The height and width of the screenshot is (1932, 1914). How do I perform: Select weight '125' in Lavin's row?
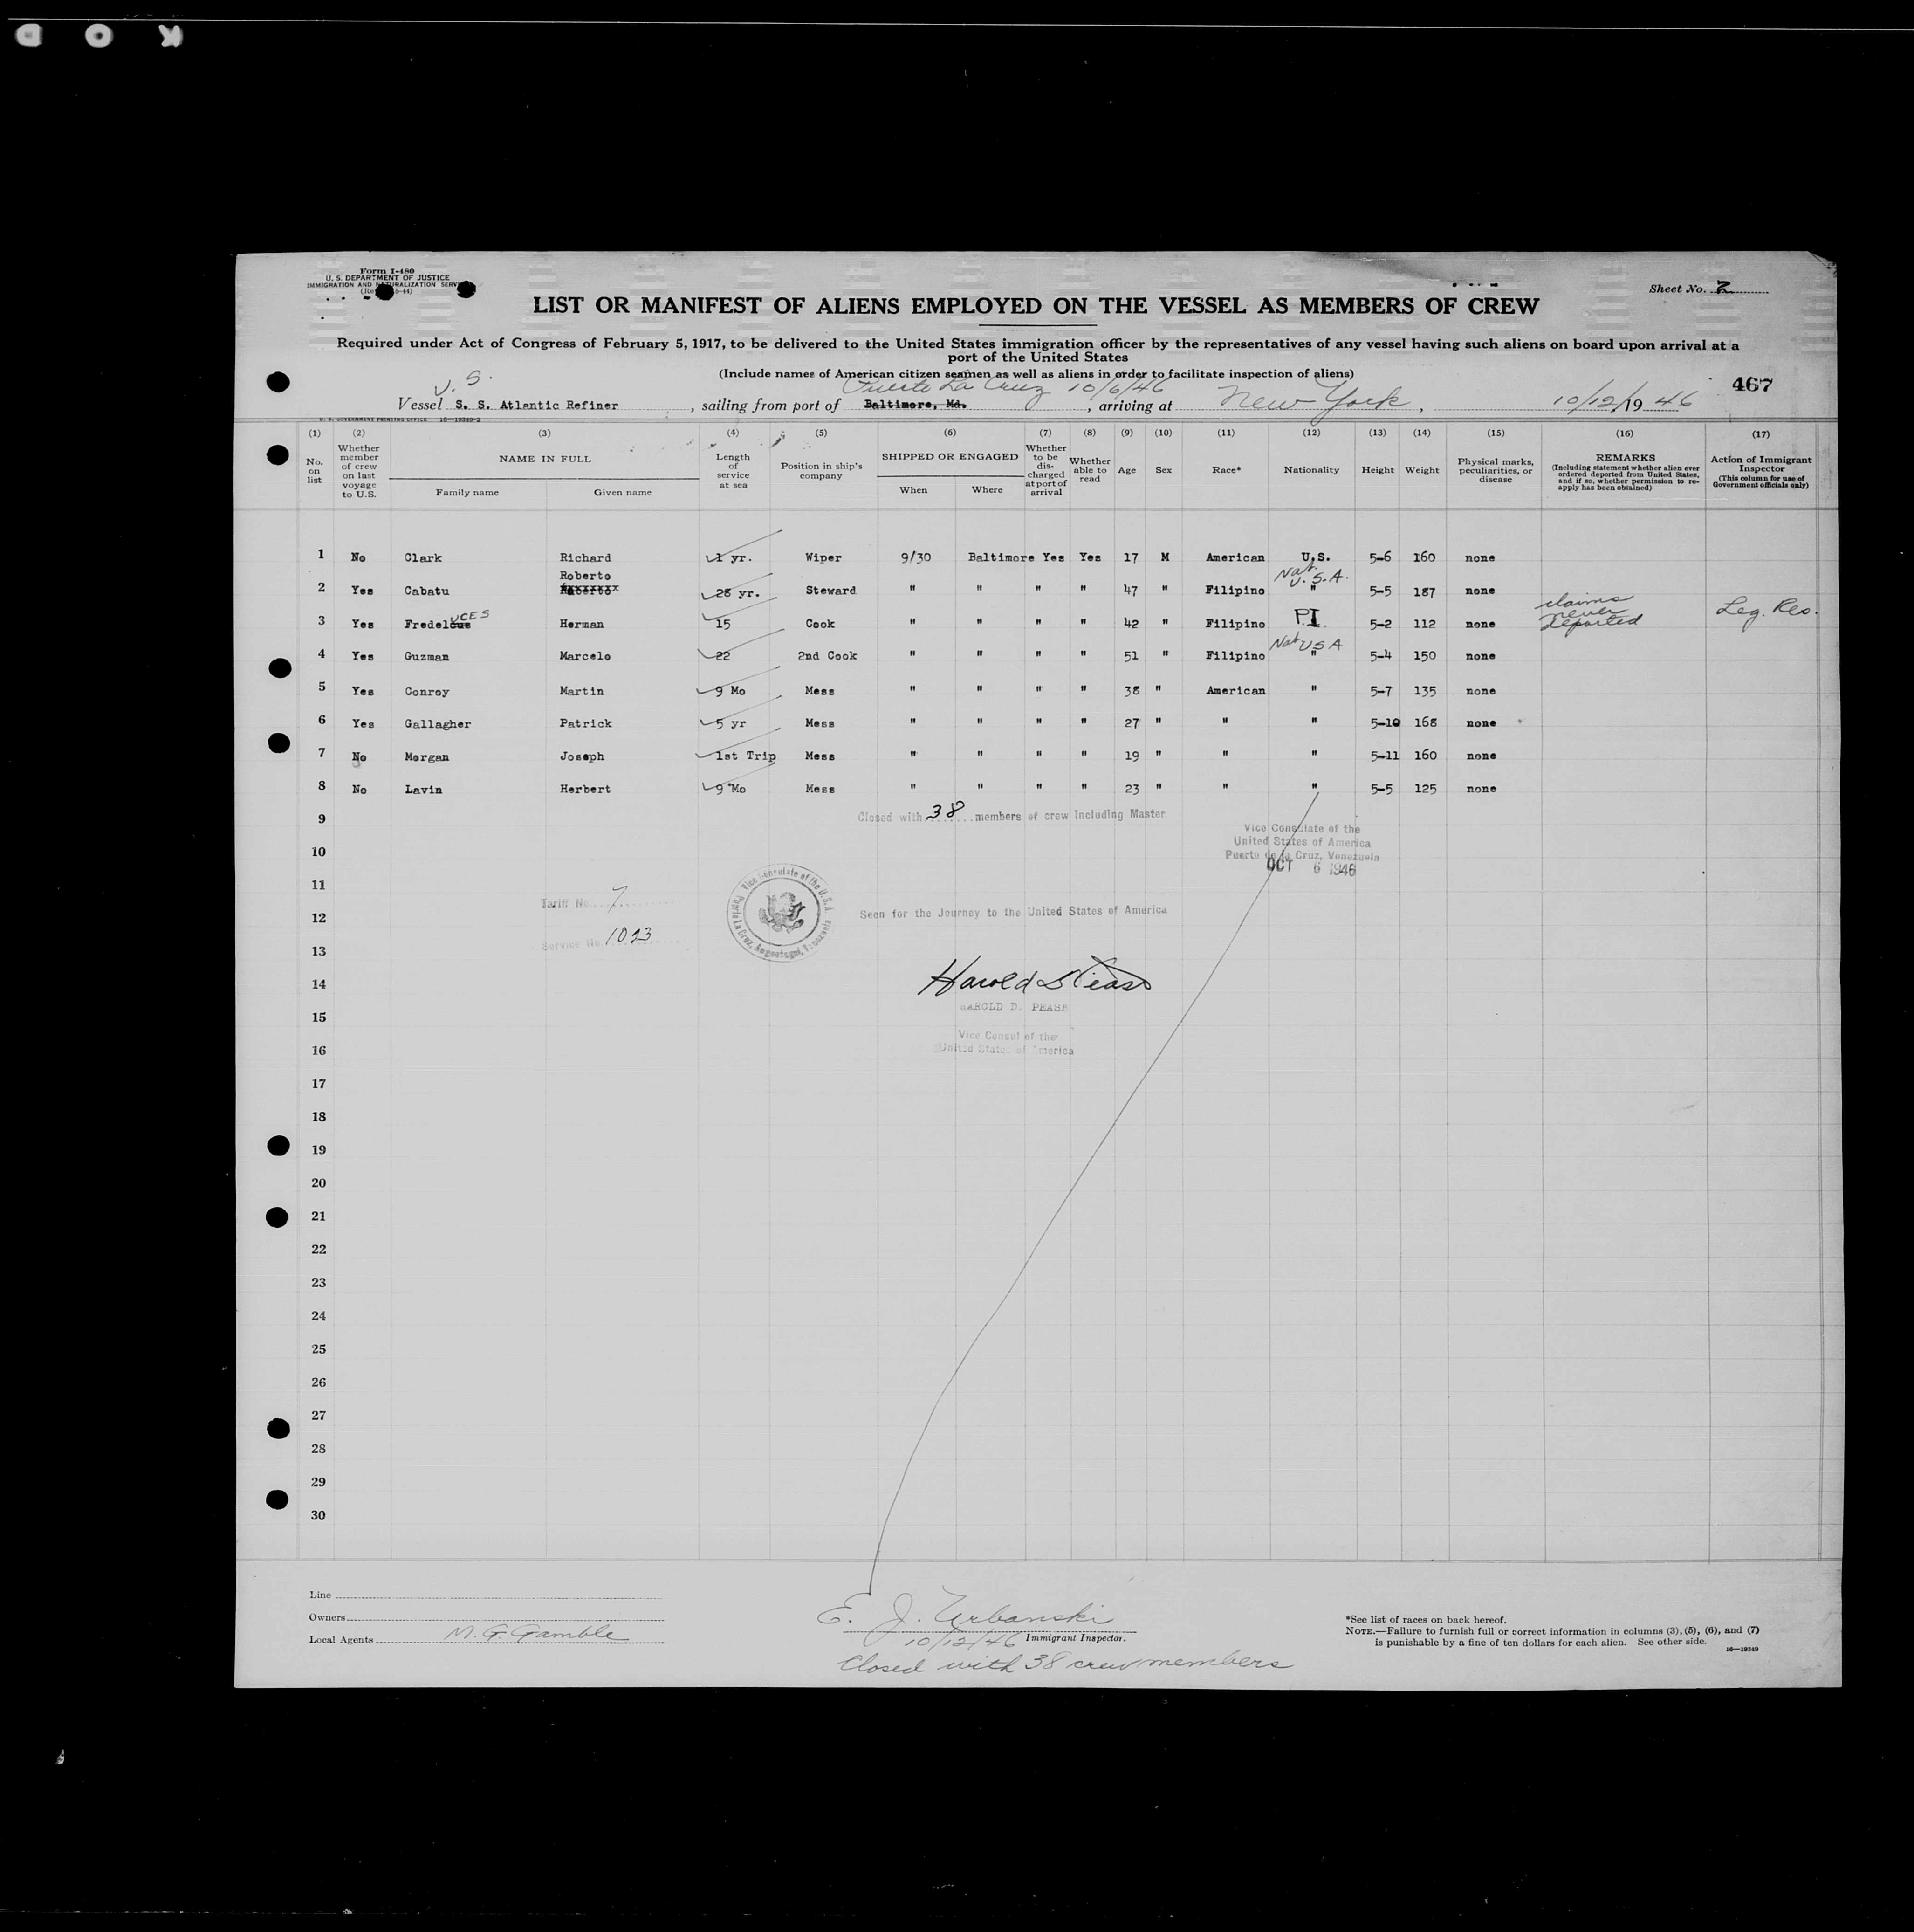point(1424,789)
